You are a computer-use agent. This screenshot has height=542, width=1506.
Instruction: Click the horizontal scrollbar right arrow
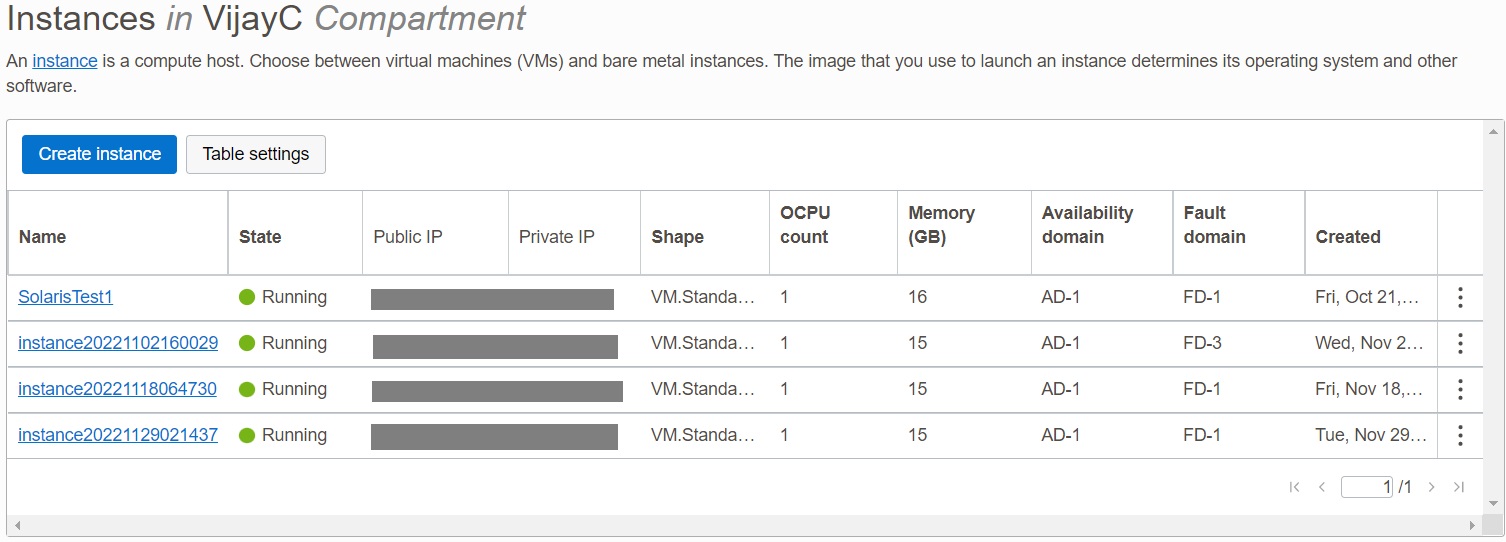1472,525
